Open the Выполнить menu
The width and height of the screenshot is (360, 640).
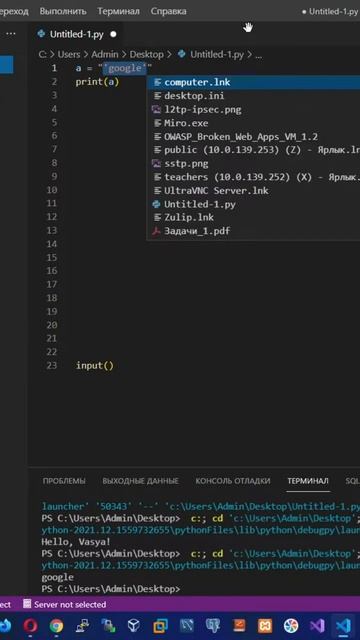[63, 11]
